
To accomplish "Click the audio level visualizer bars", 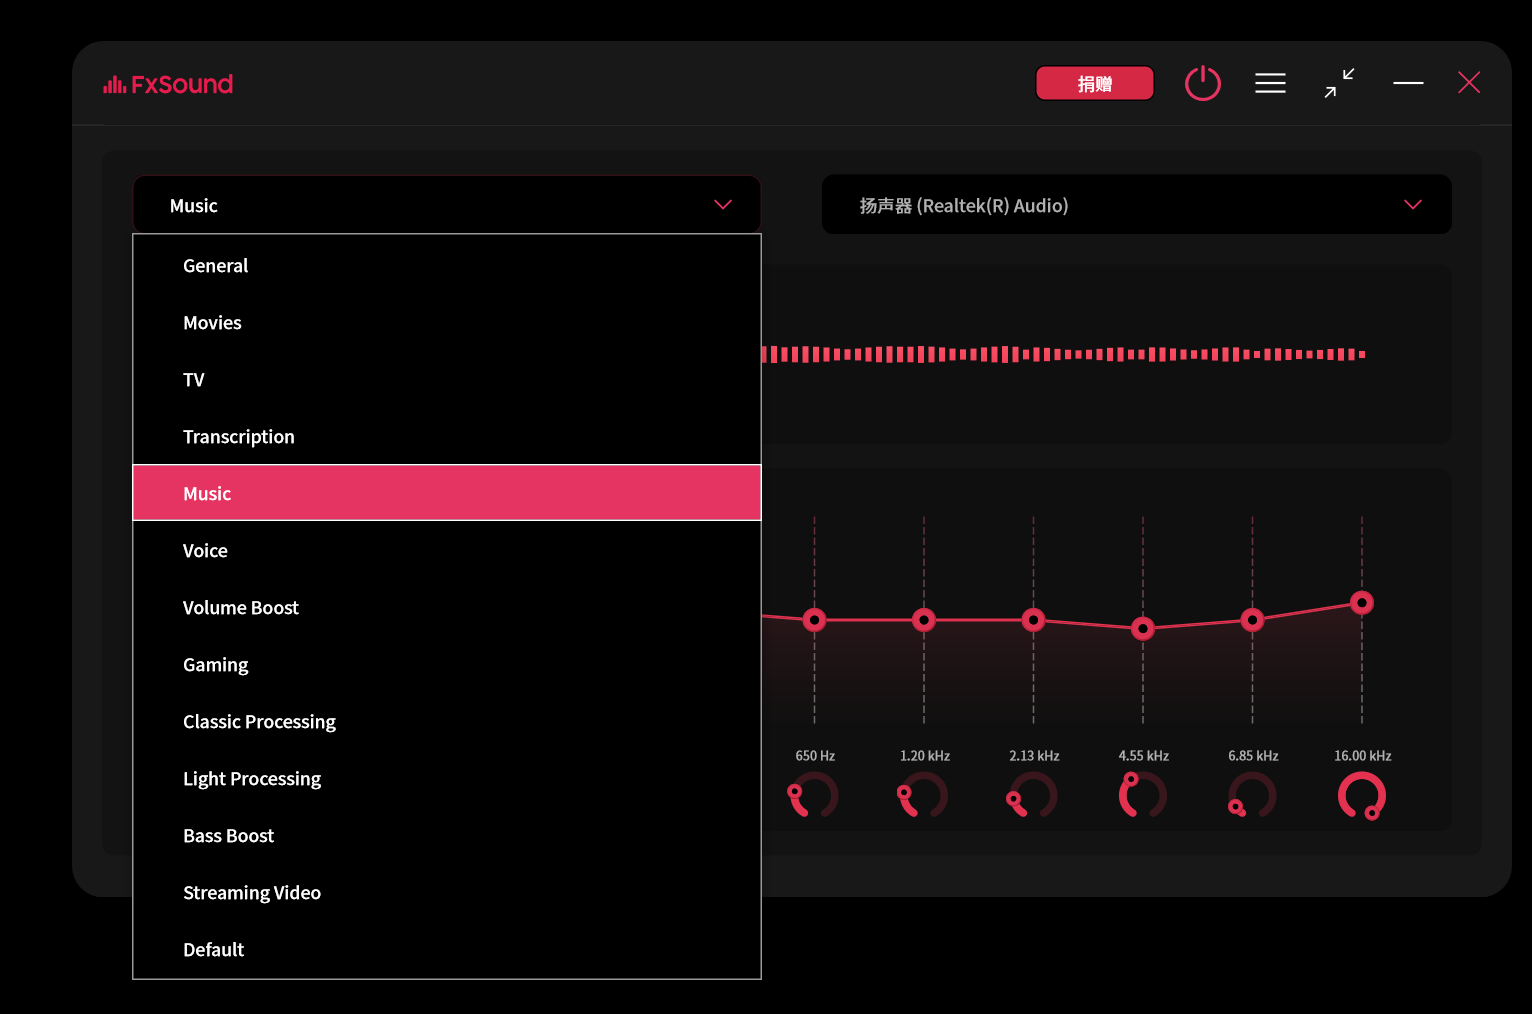I will point(1064,354).
